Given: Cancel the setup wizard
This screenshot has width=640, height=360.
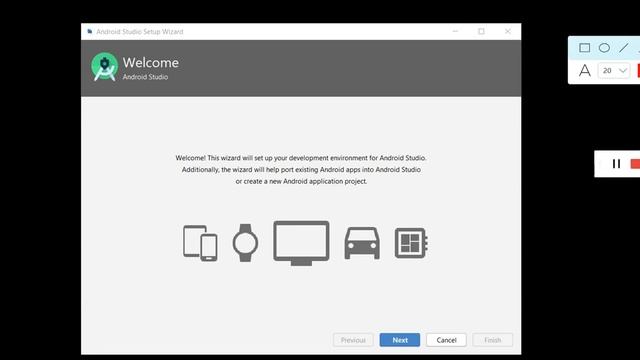Looking at the screenshot, I should 446,340.
